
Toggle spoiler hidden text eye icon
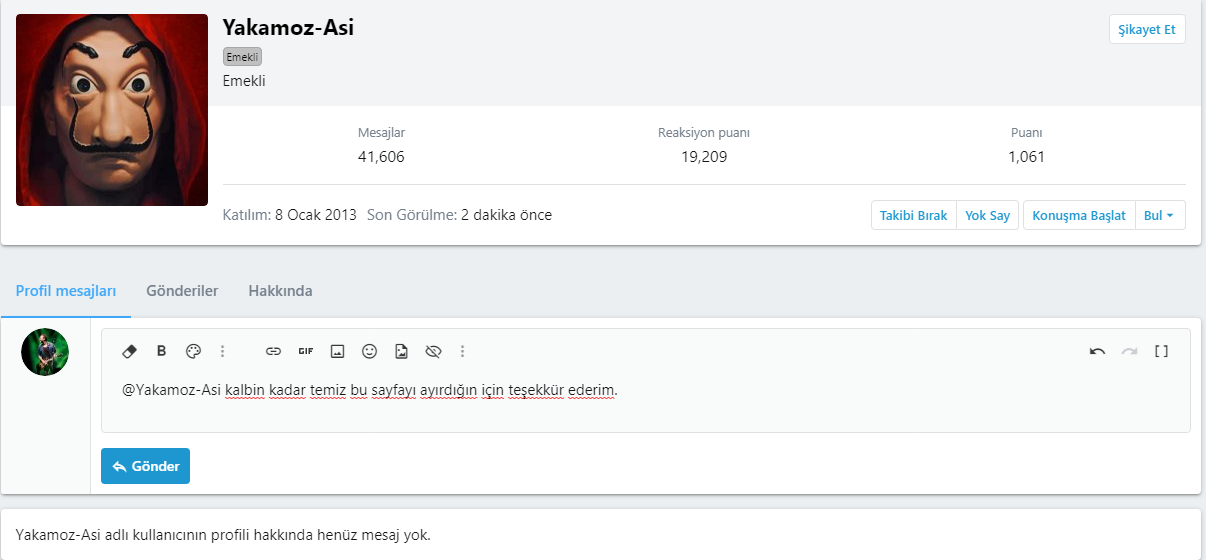tap(433, 351)
